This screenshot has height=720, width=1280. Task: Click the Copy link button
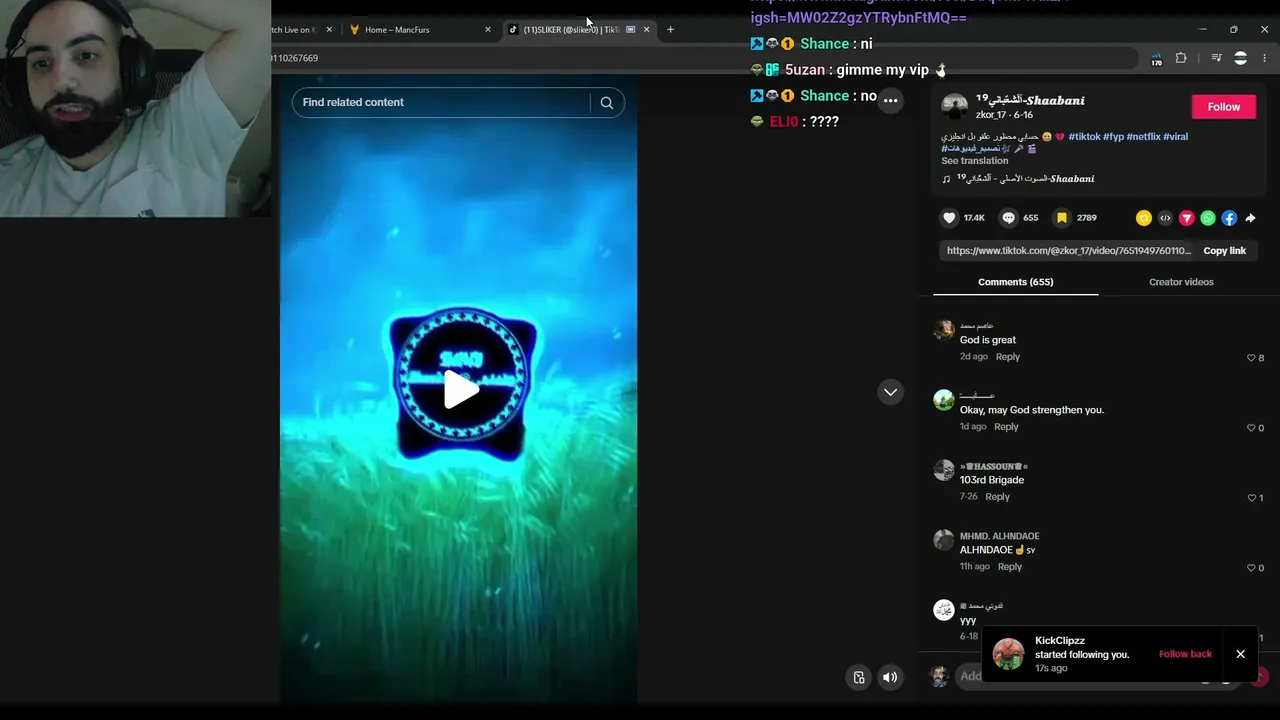1224,251
